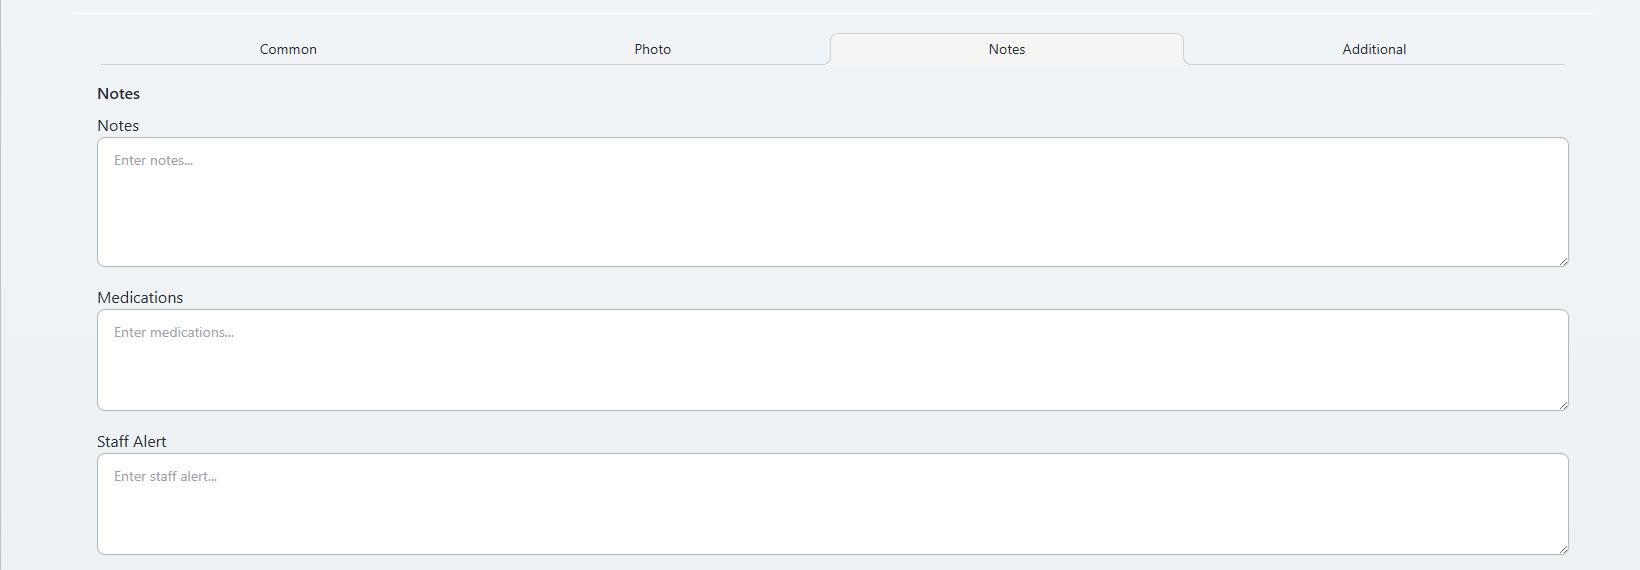Click the empty area right of the Staff Alert label

coord(868,441)
